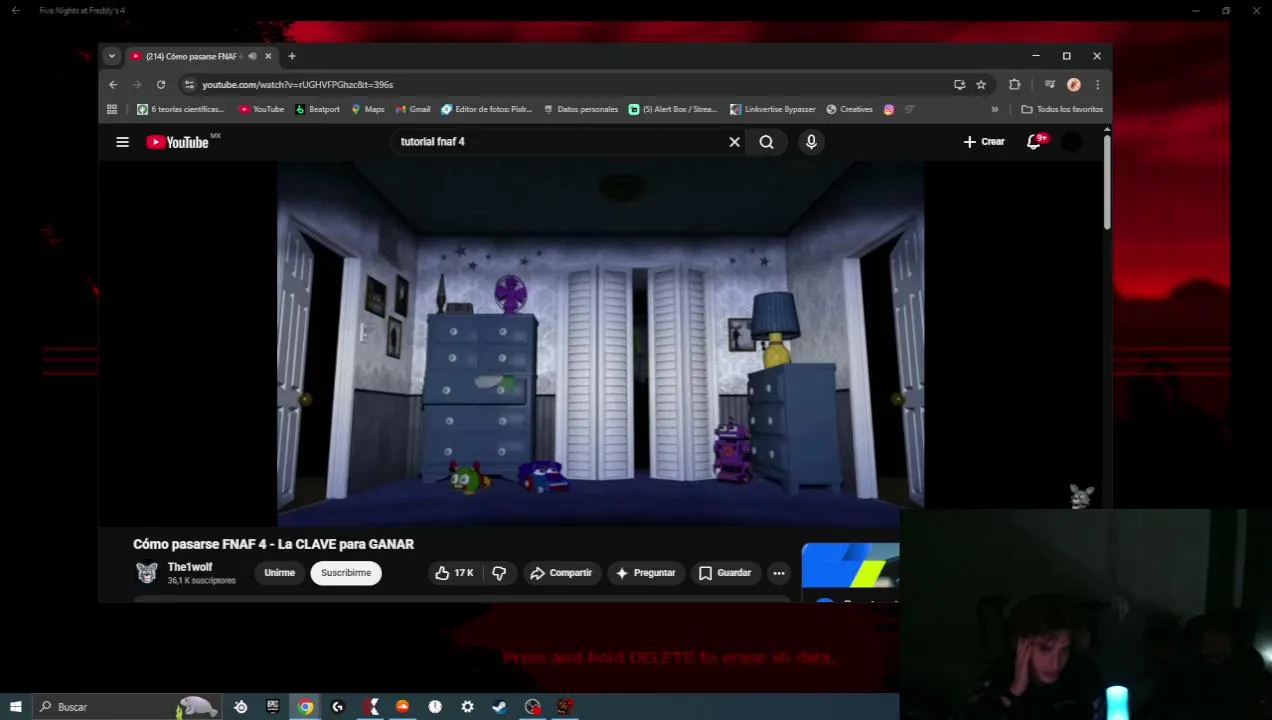Mute the tab via speaker icon
The image size is (1272, 720).
(252, 56)
